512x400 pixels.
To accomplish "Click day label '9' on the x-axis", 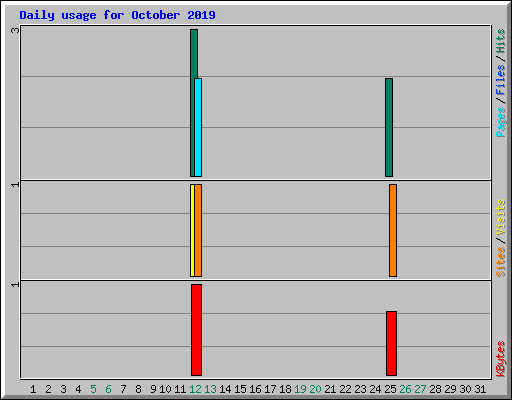I will coord(153,389).
